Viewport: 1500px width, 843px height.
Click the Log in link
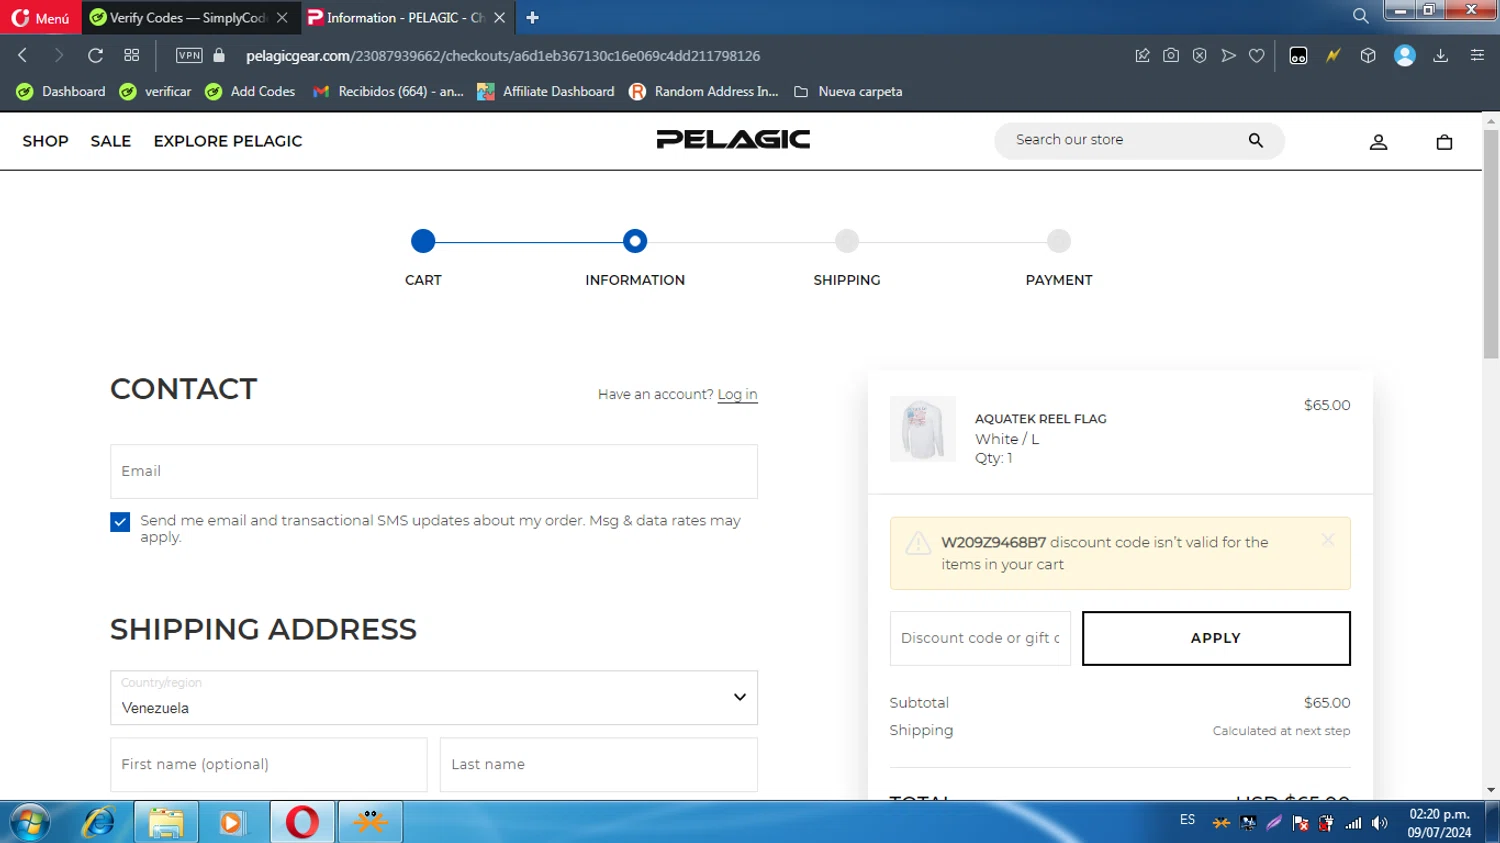[x=737, y=394]
